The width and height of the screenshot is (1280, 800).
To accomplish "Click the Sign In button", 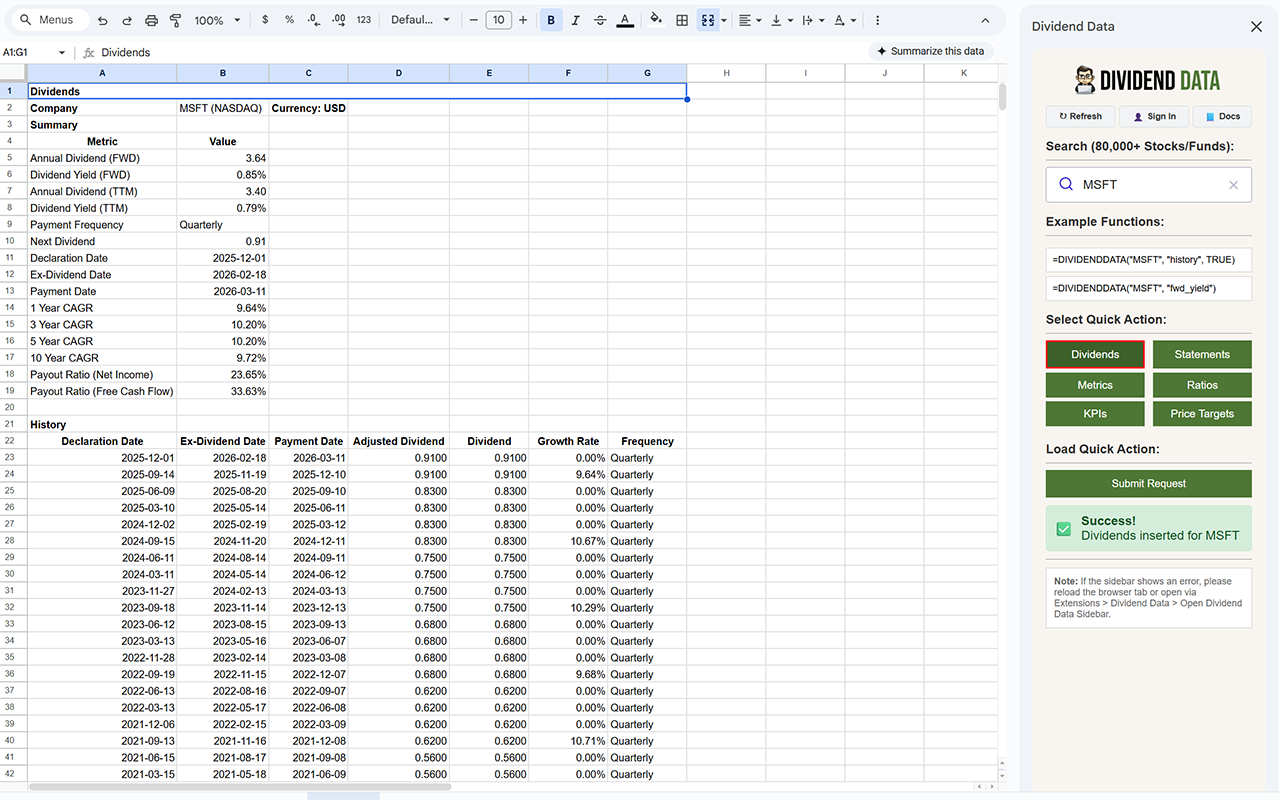I will pos(1154,116).
